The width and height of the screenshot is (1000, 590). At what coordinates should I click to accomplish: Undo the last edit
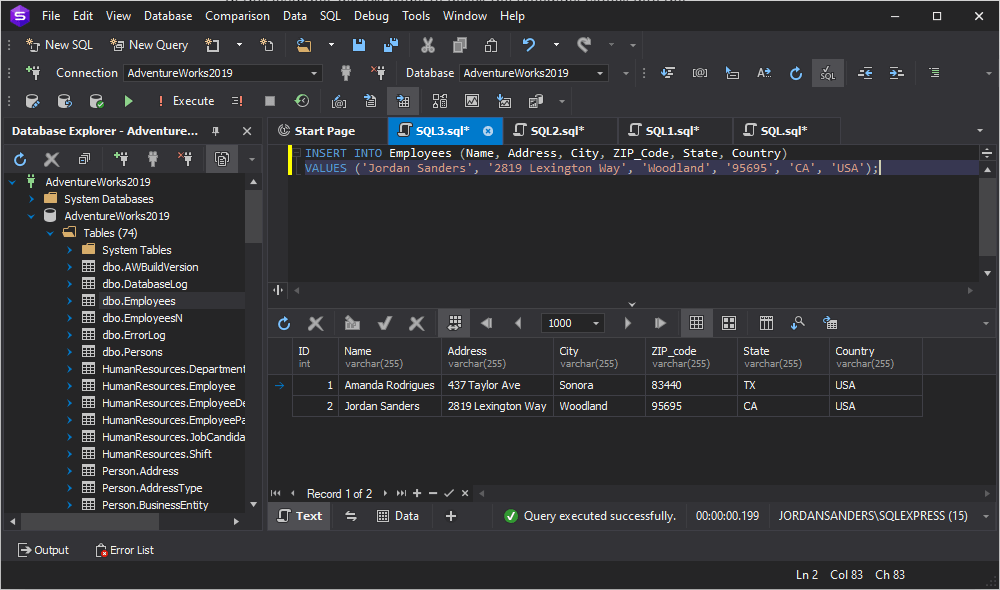527,44
